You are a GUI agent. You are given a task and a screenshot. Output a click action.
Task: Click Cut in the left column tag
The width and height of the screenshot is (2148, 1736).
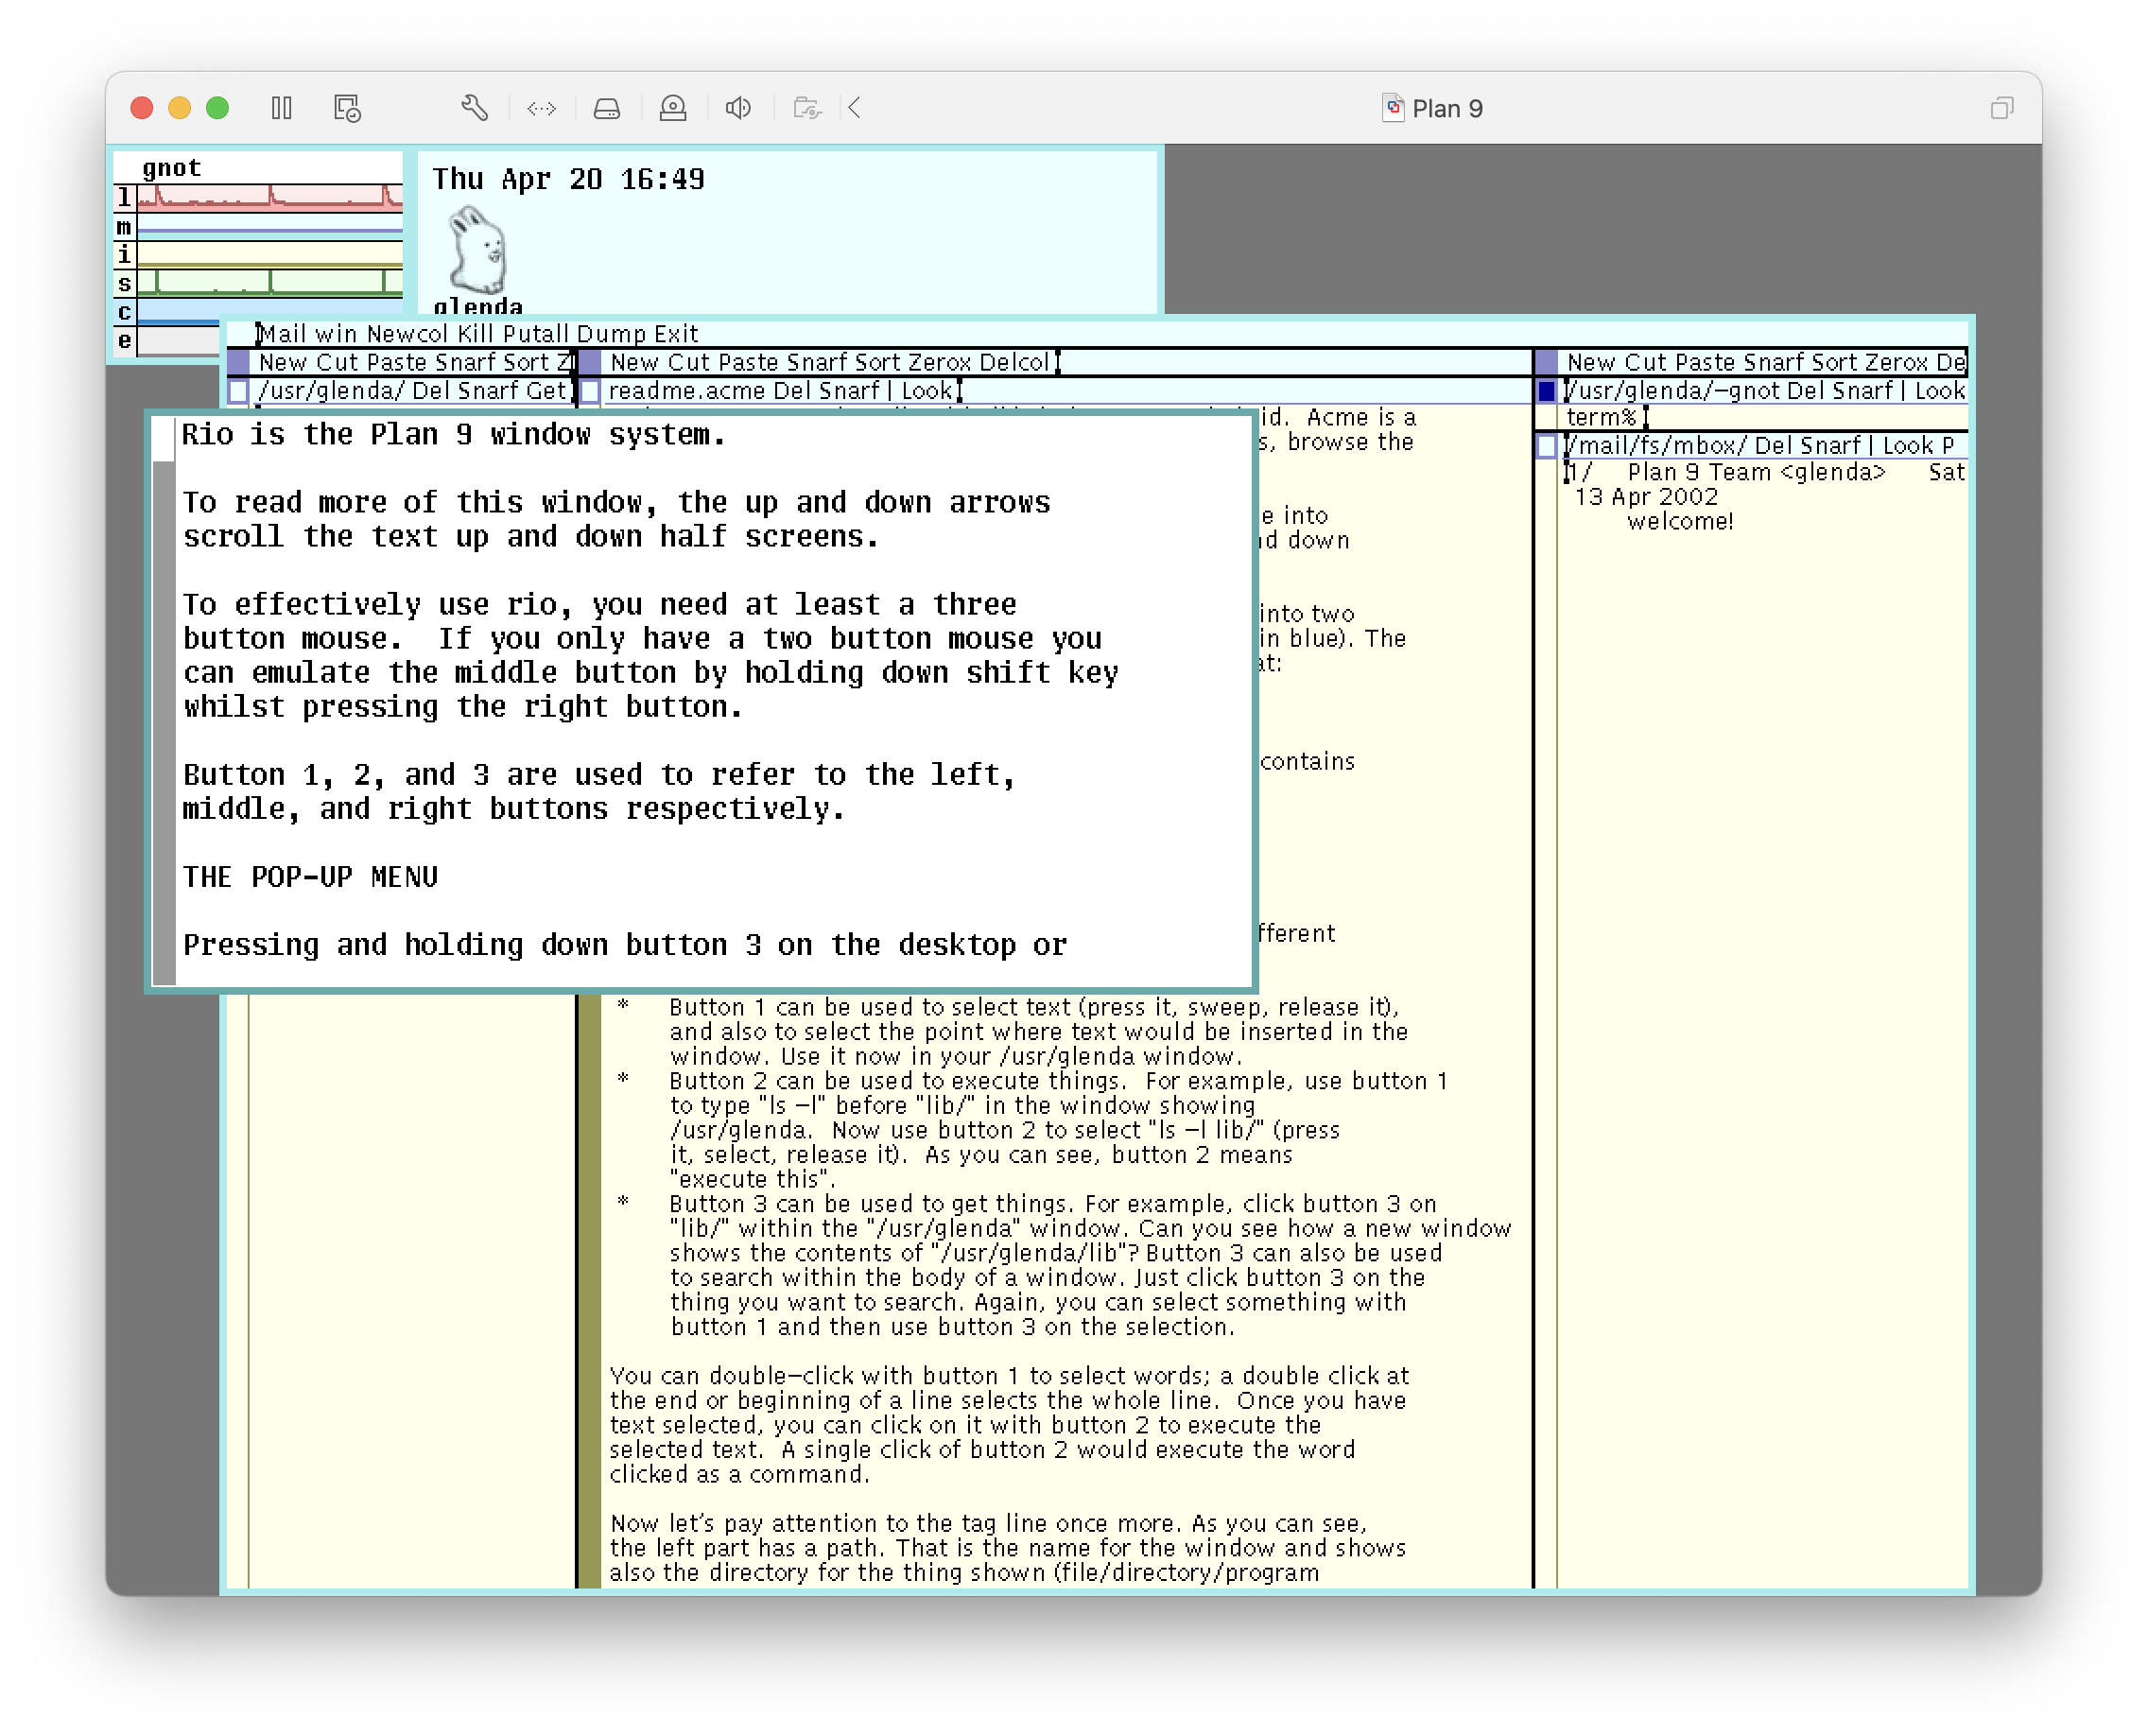(x=337, y=362)
